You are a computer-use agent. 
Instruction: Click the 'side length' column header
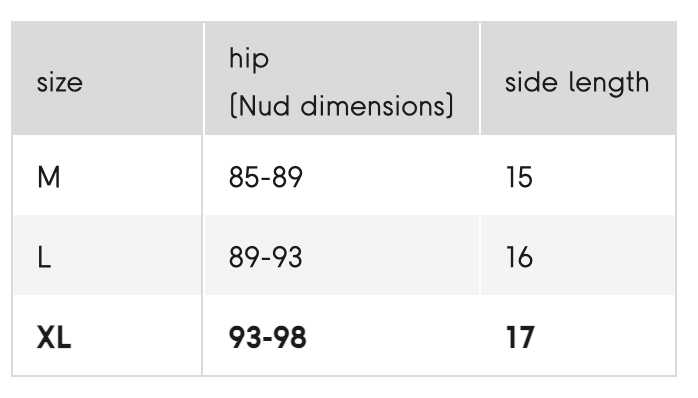tap(578, 78)
